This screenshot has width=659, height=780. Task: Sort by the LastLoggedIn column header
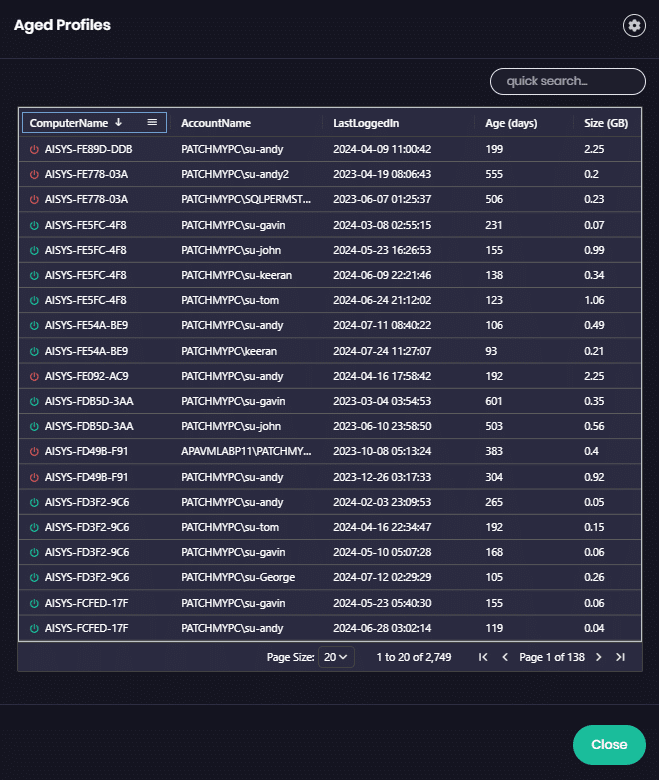366,123
